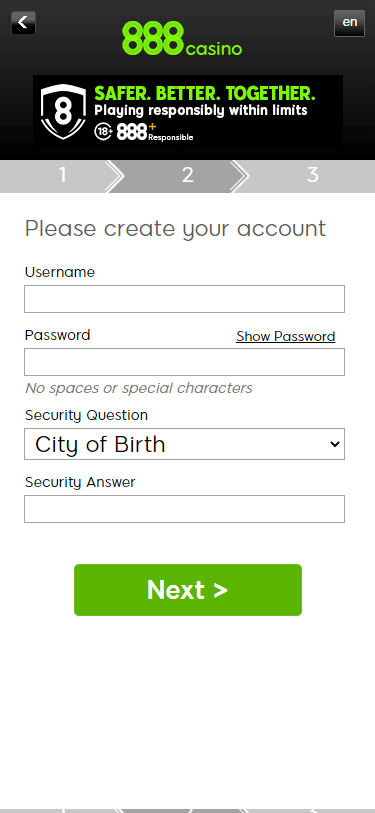Toggle Show Password link

point(285,337)
